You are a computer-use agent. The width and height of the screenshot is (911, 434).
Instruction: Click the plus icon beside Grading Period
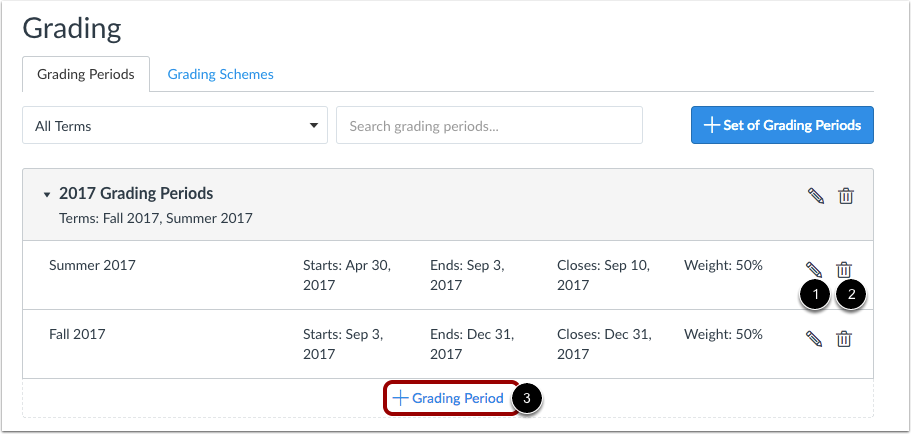point(400,398)
